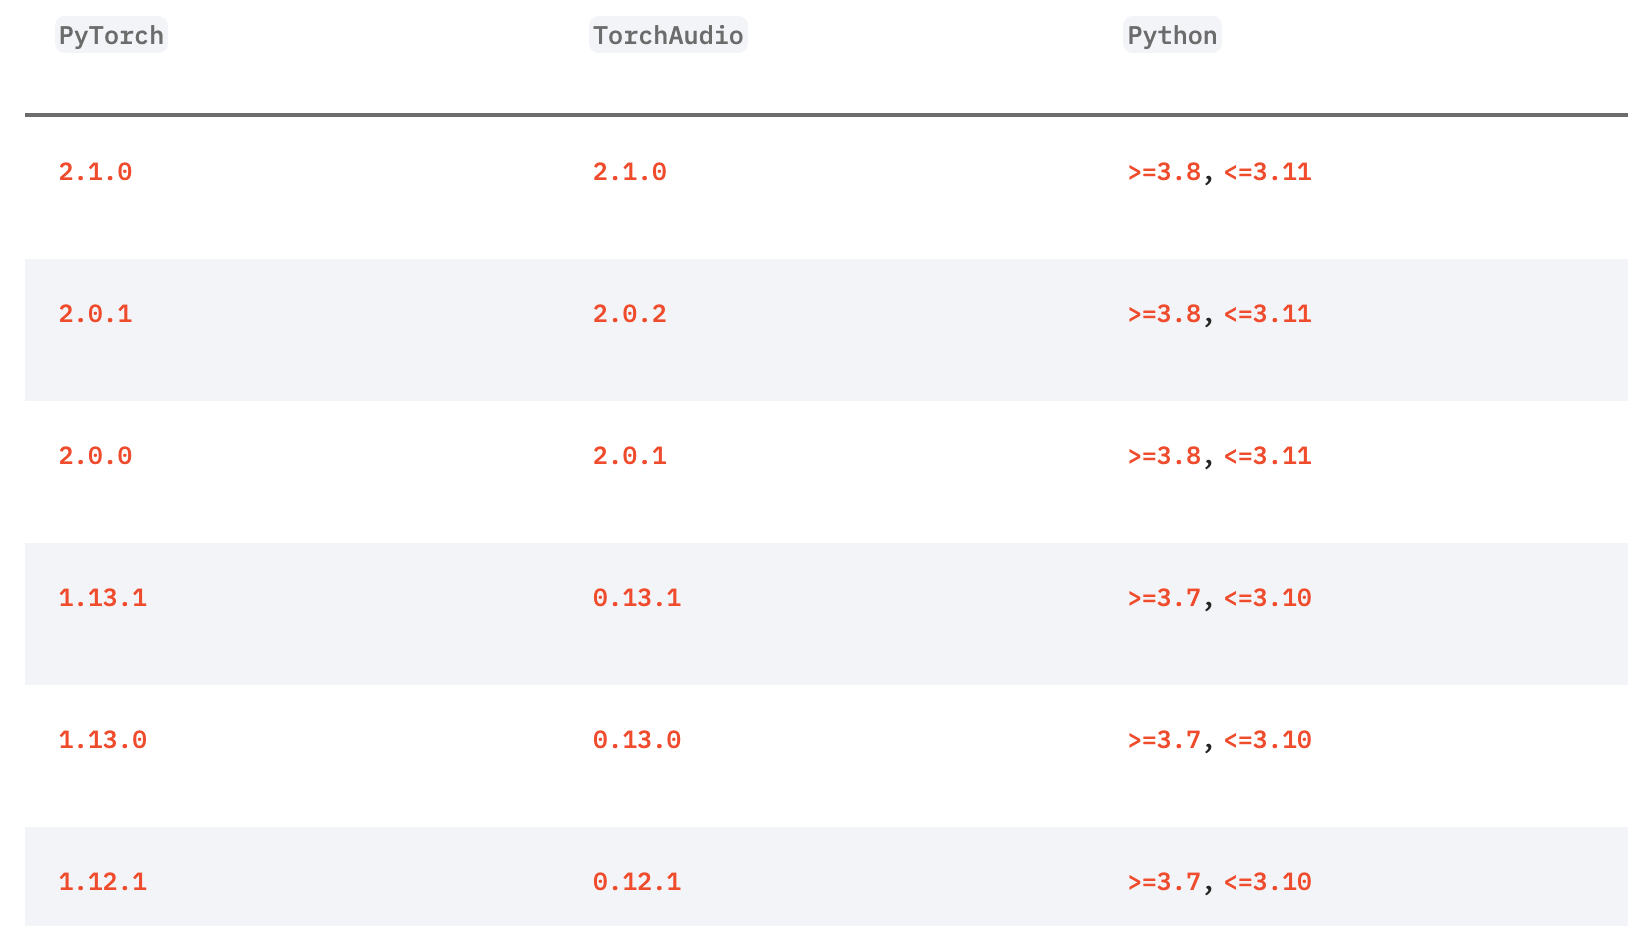The height and width of the screenshot is (926, 1646).
Task: Open the TorchAudio 0.13.0 link
Action: [637, 740]
